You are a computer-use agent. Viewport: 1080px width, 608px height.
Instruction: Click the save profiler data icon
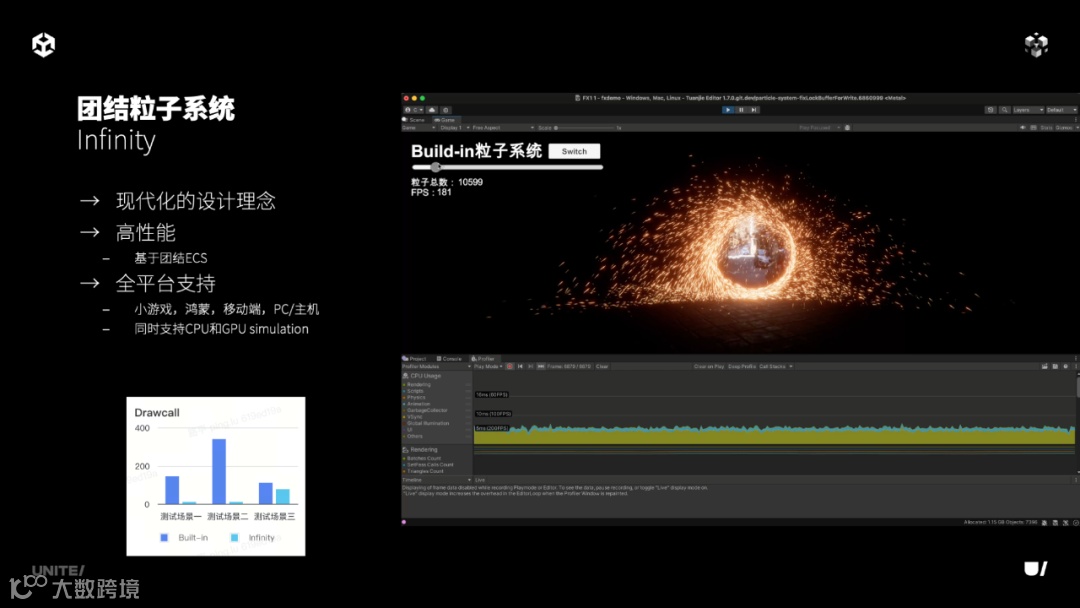[1055, 366]
